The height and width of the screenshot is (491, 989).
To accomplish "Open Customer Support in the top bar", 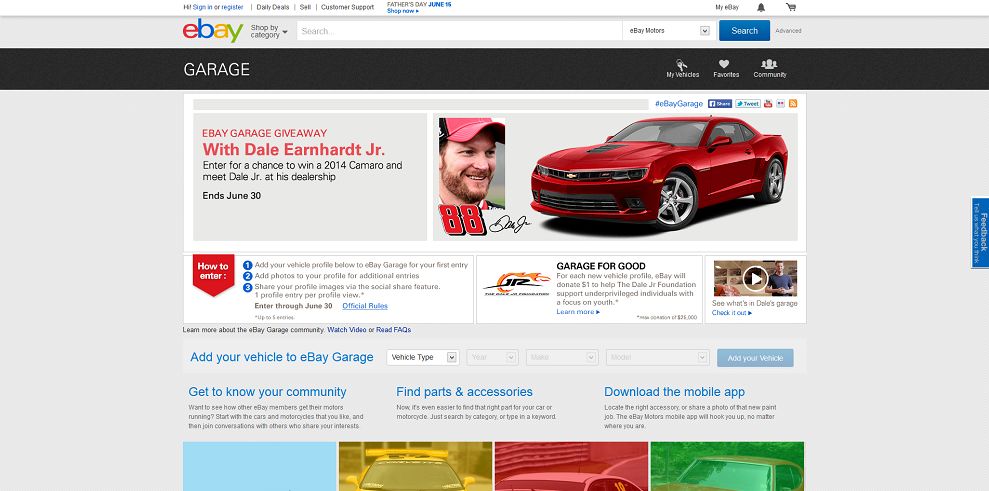I will [x=348, y=8].
